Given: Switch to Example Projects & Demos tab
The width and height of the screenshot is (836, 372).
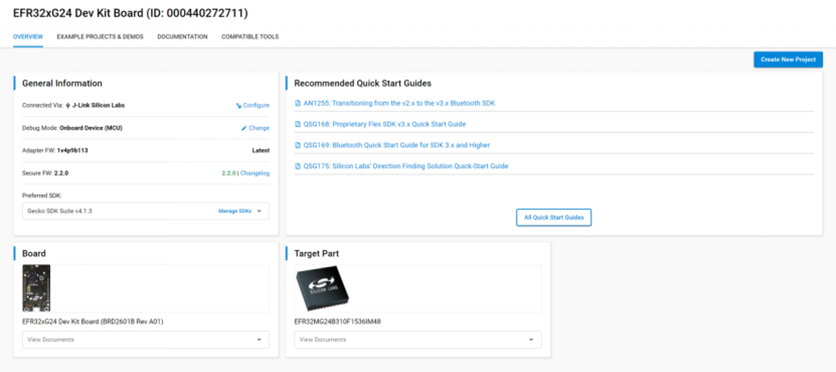Looking at the screenshot, I should (x=100, y=37).
